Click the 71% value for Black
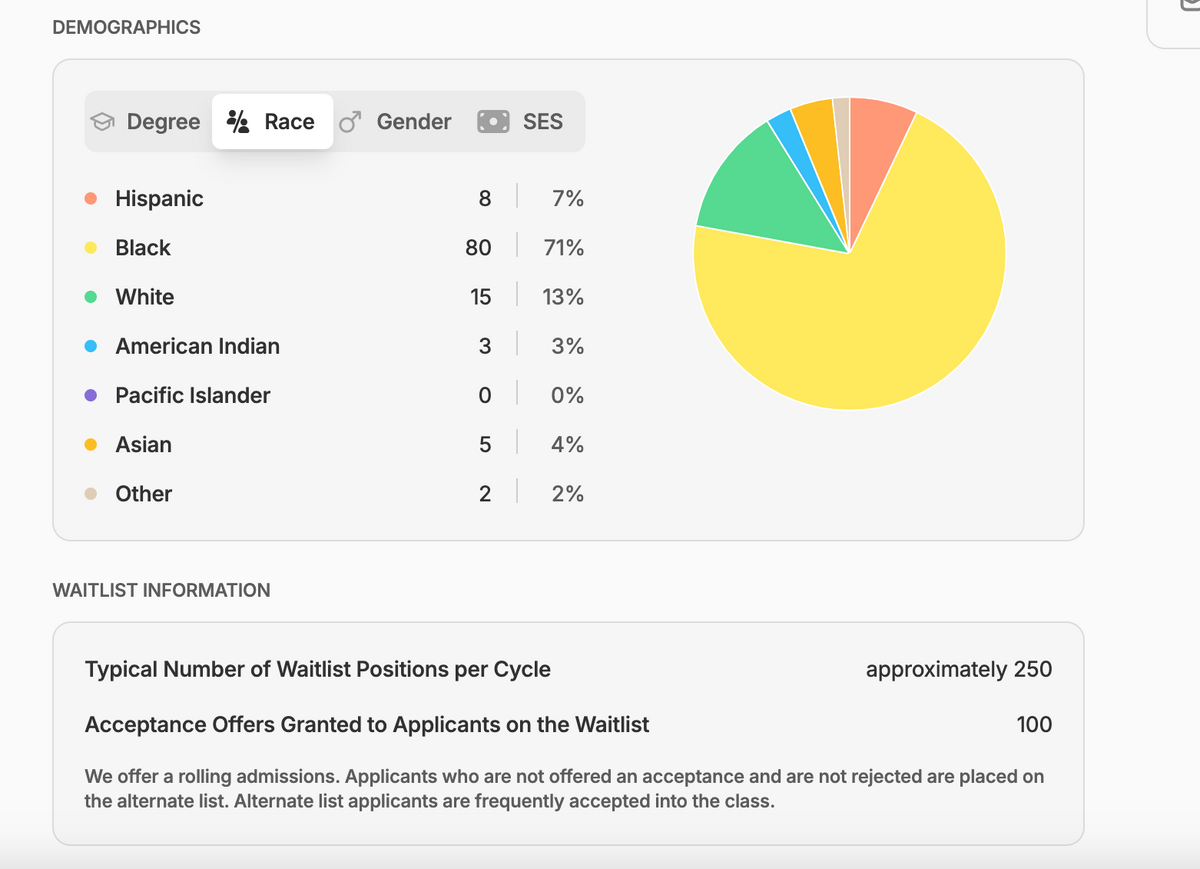Screen dimensions: 1200x869 coord(563,248)
